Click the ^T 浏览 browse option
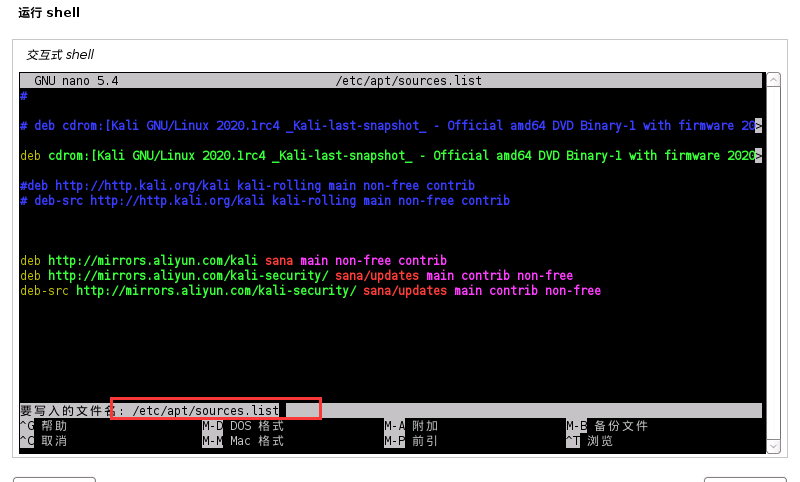This screenshot has height=482, width=800. point(589,441)
